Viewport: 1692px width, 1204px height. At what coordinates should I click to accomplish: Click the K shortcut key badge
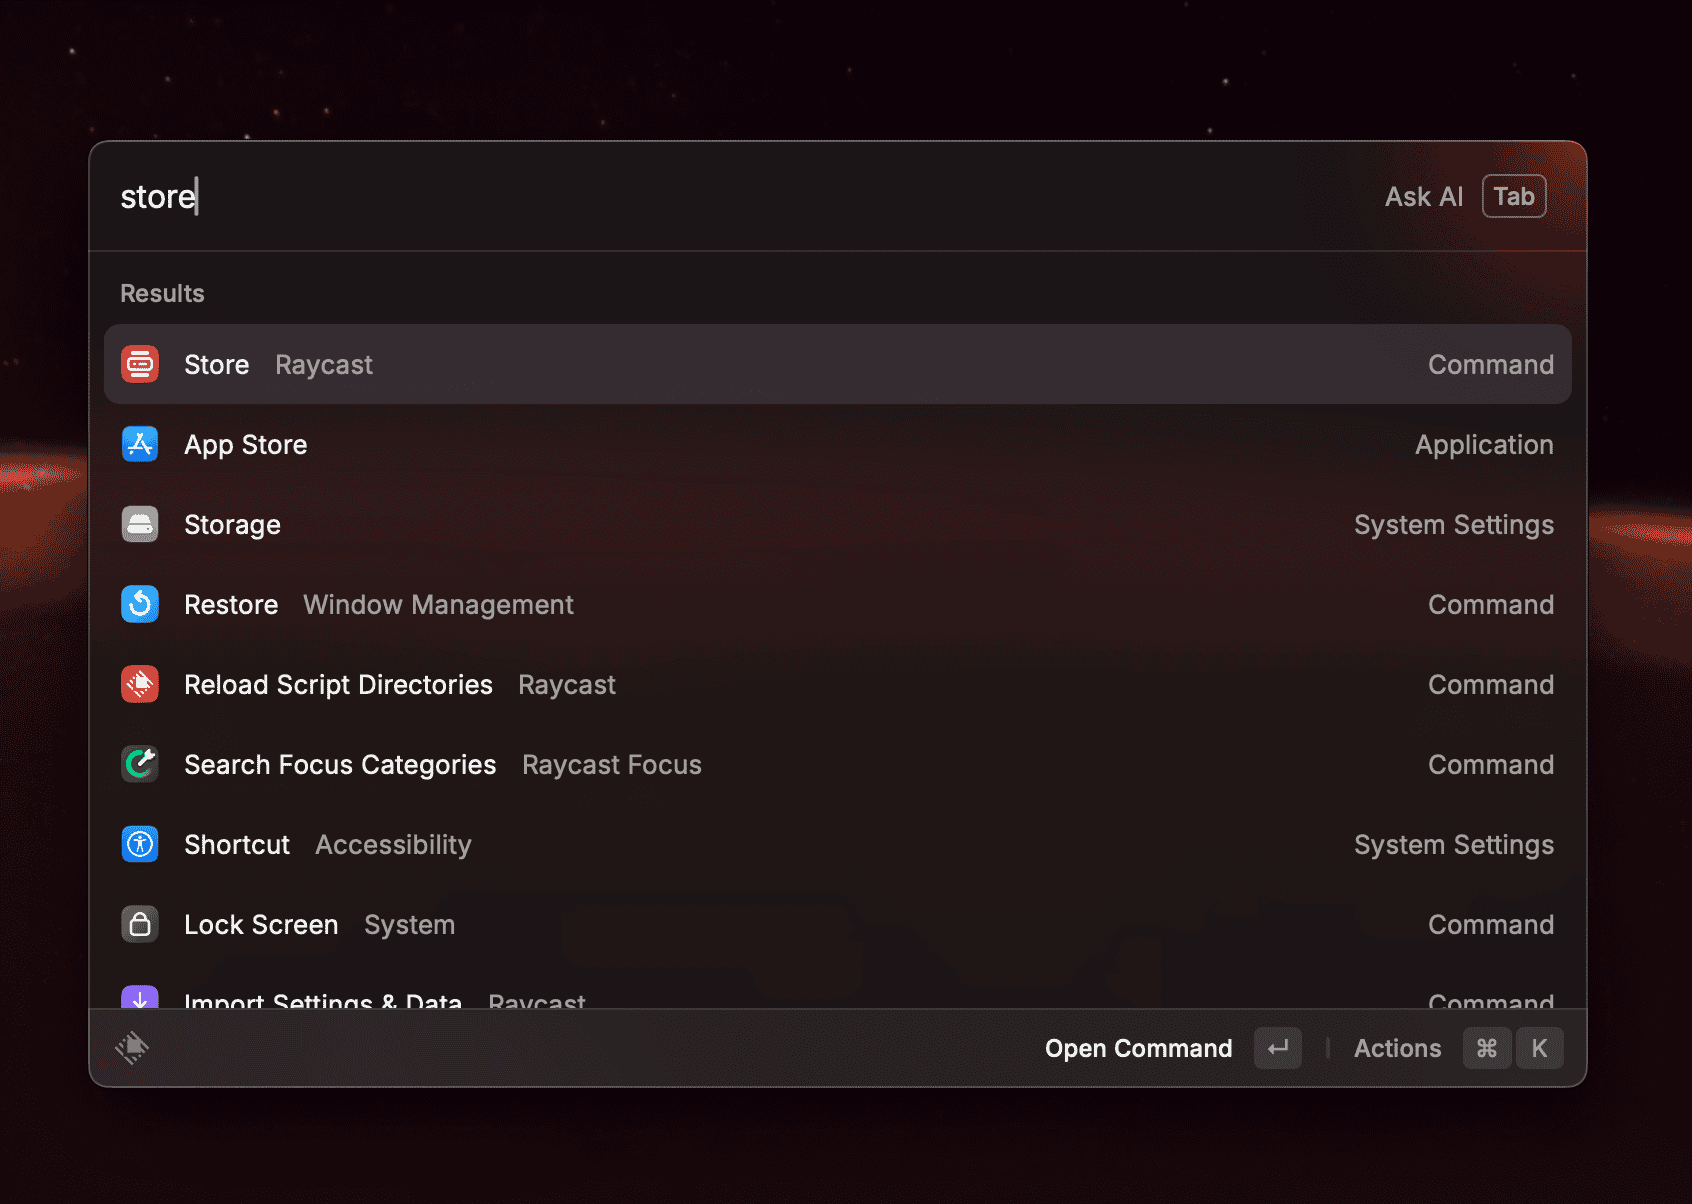click(1539, 1048)
